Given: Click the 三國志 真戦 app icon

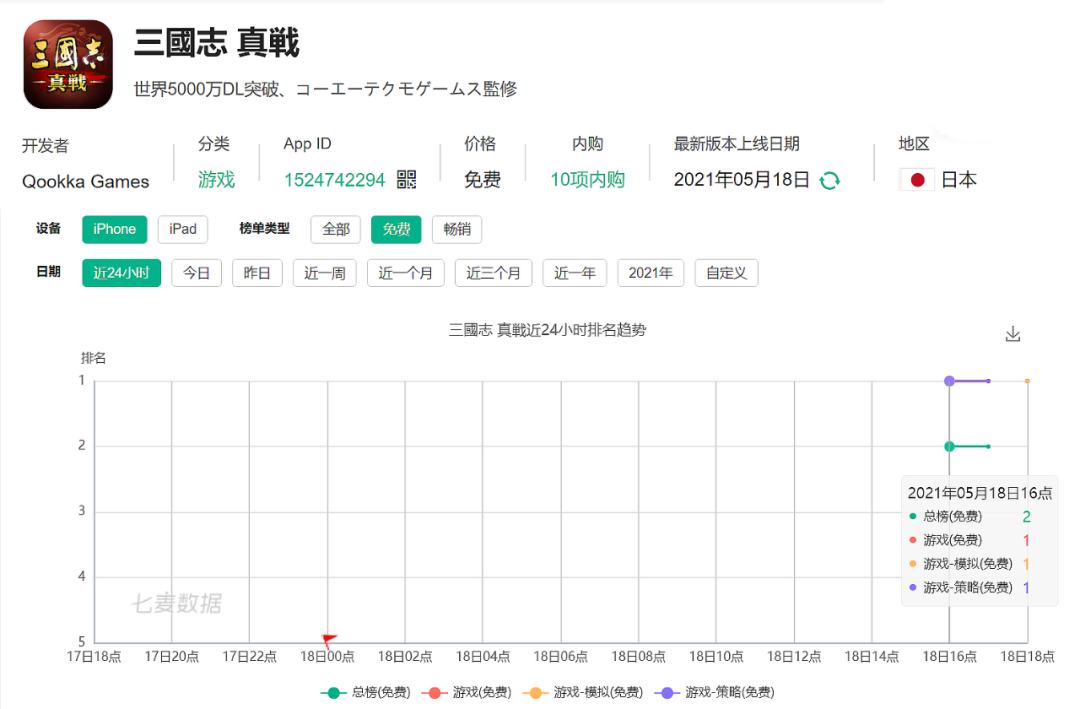Looking at the screenshot, I should point(68,64).
